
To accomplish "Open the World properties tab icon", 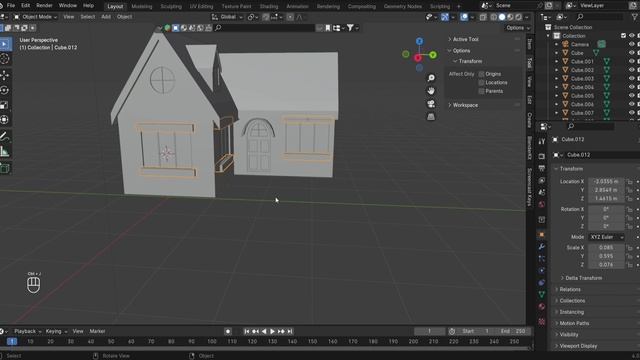I will [x=542, y=204].
